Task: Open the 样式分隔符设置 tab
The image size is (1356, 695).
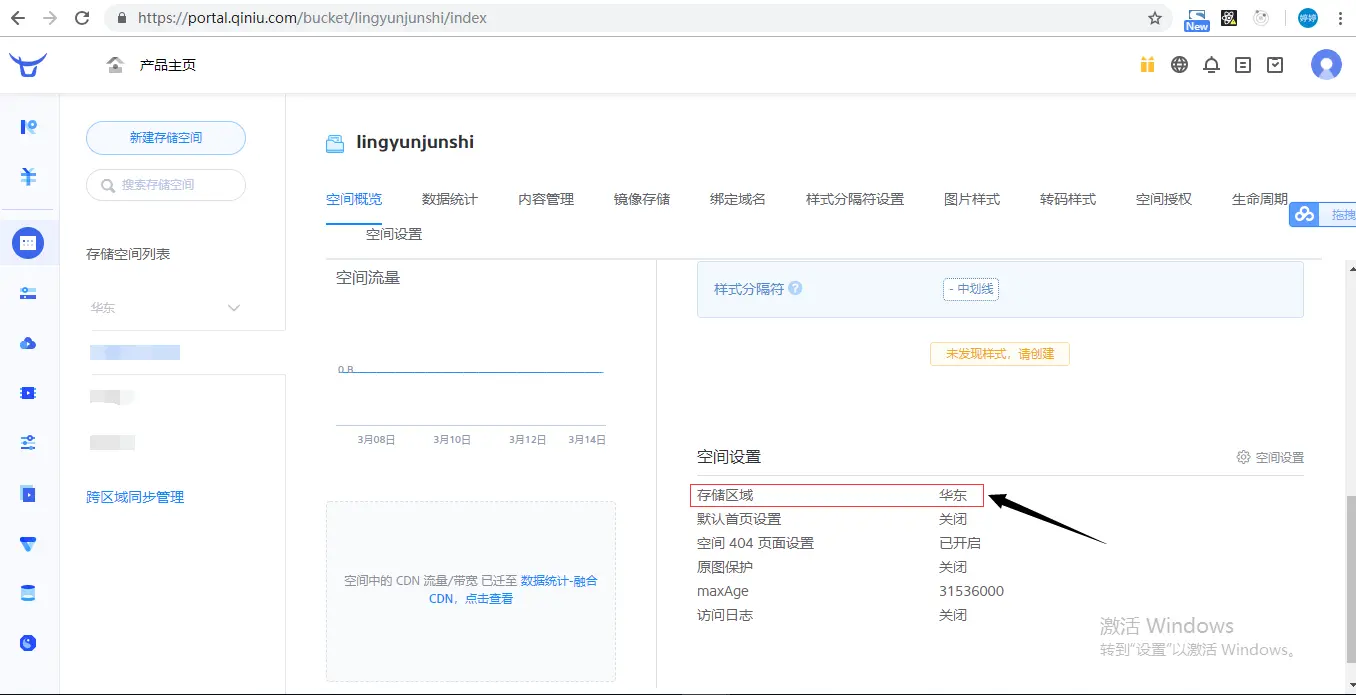Action: (855, 199)
